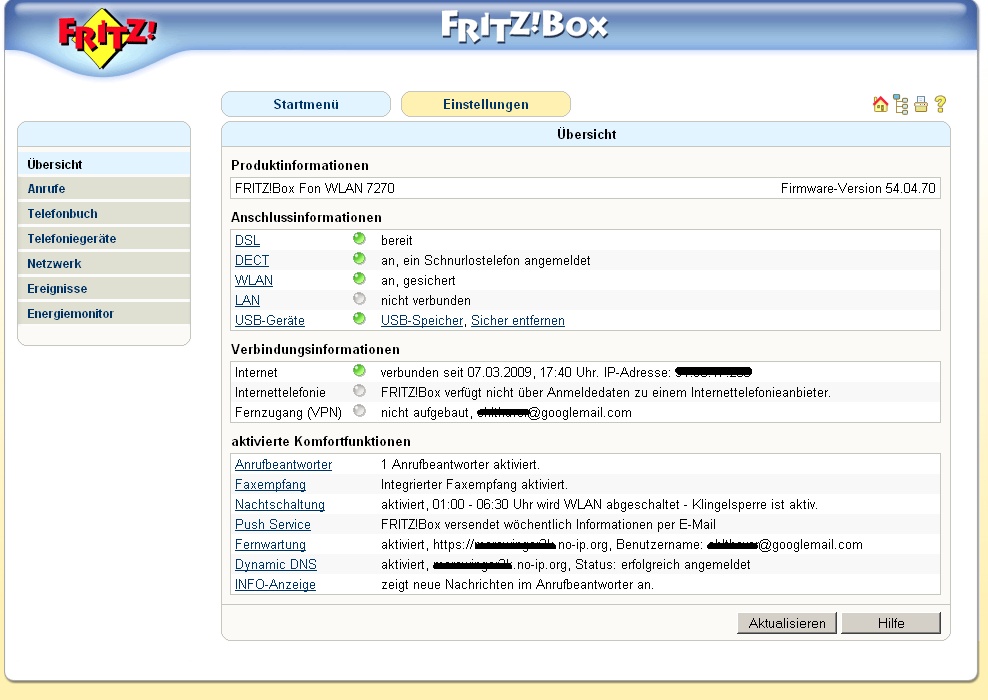Follow the DSL link

click(x=247, y=241)
